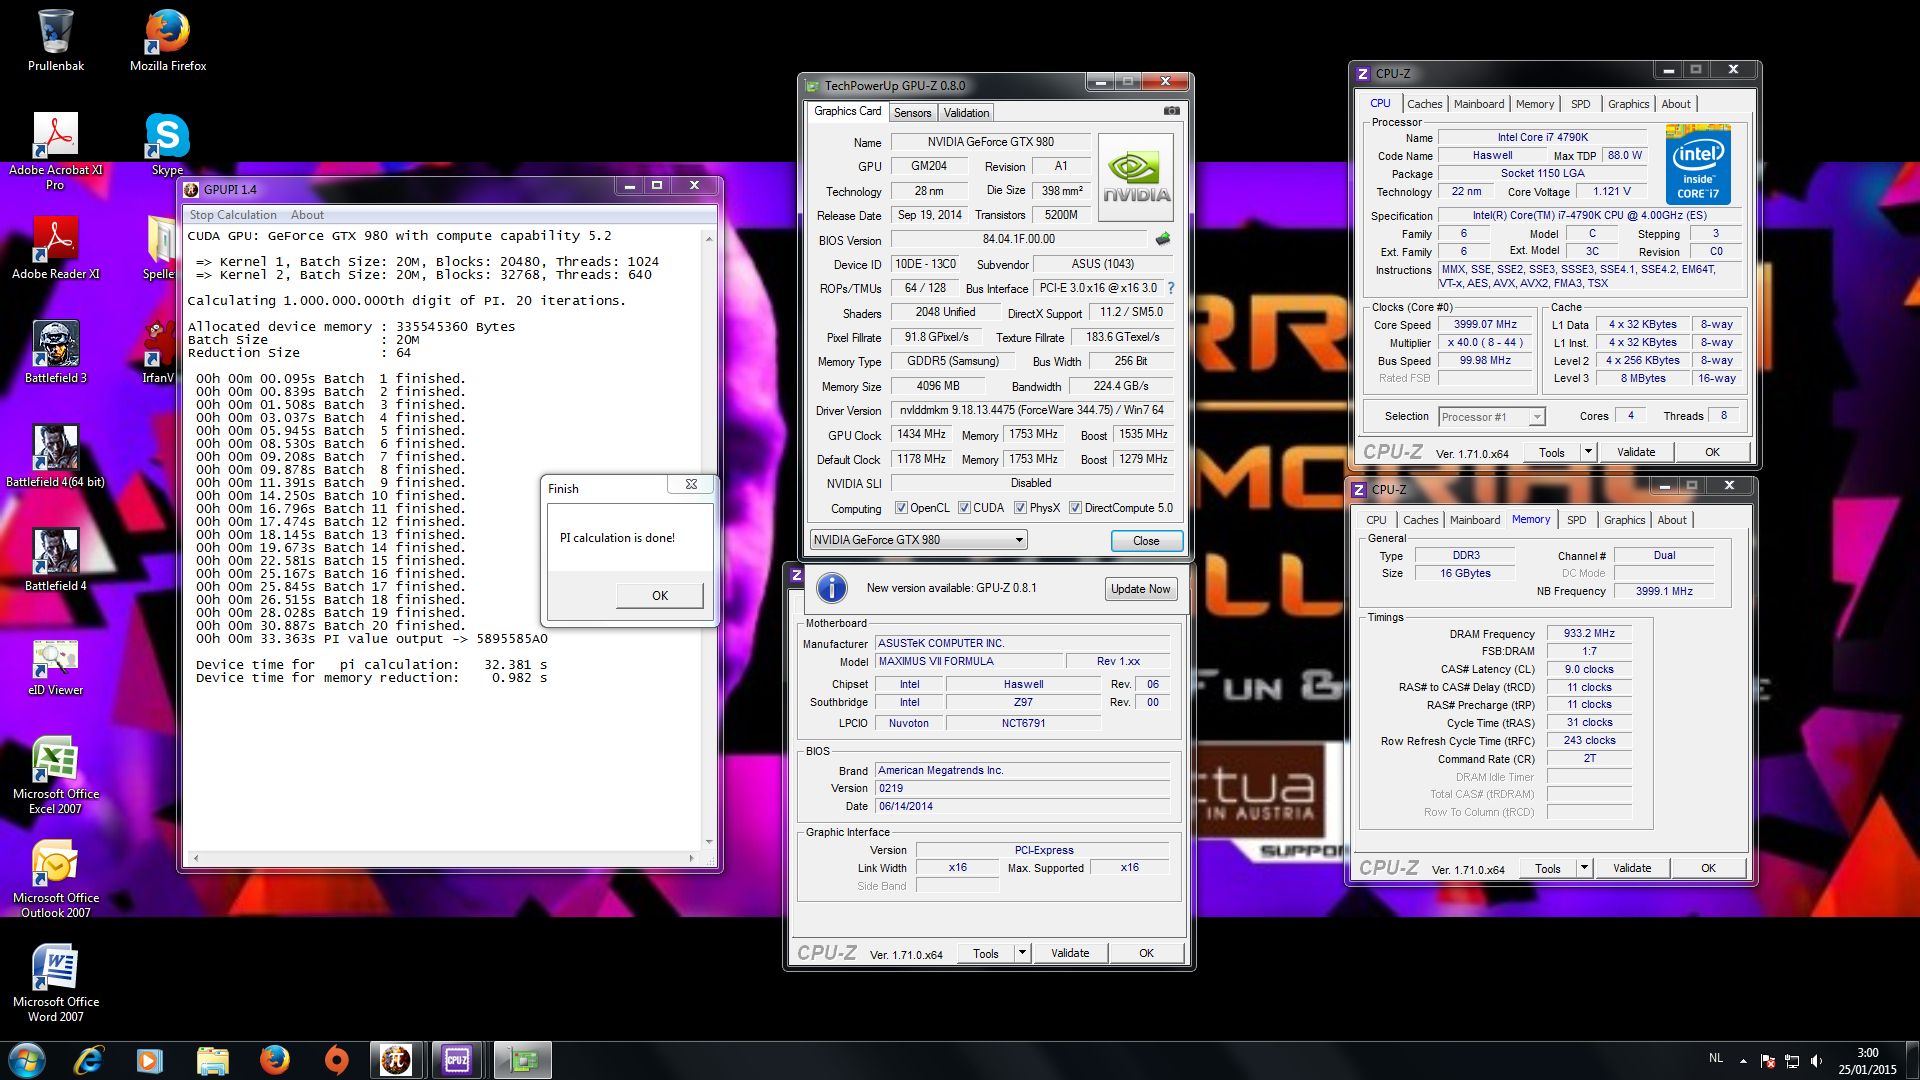Toggle the OpenCL checkbox
Viewport: 1920px width, 1080px height.
[901, 508]
